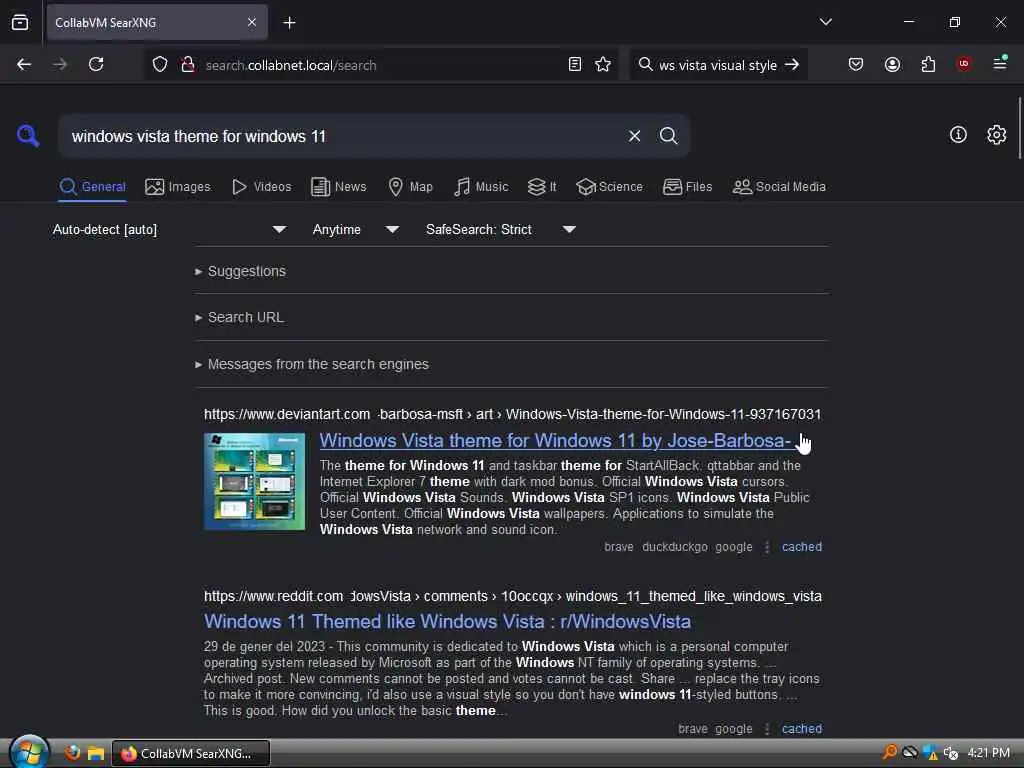Switch to the Map tab
This screenshot has height=768, width=1024.
(410, 187)
